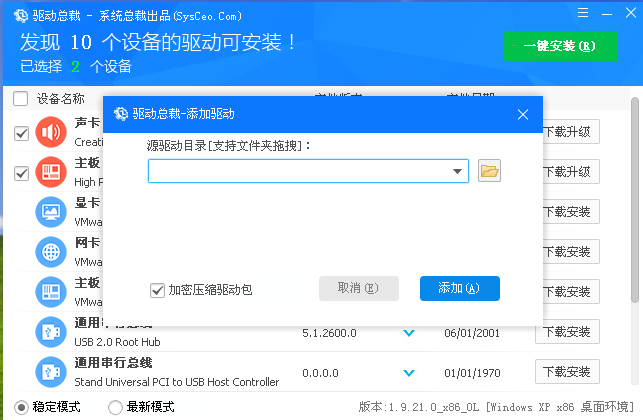643x420 pixels.
Task: Click USB 2.0 Root Hub device name
Action: point(117,342)
